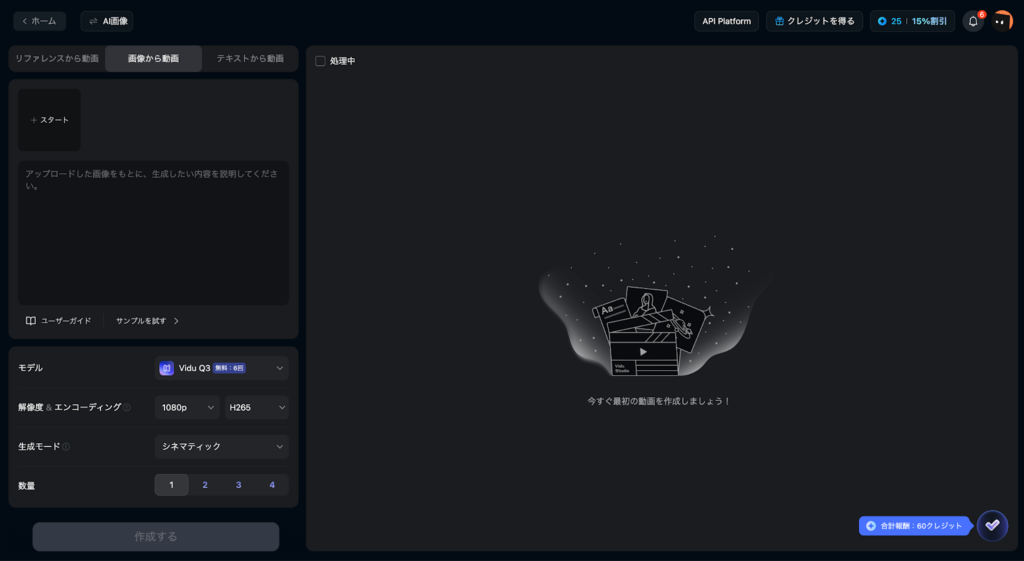Enable the 処理中 checkbox
The height and width of the screenshot is (561, 1024).
point(320,61)
